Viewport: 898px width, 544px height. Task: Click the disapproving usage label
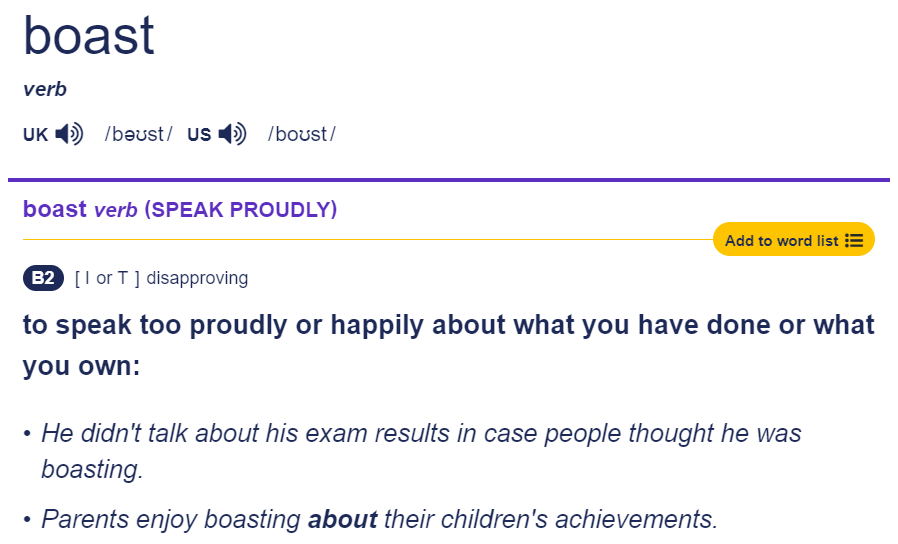click(x=197, y=278)
